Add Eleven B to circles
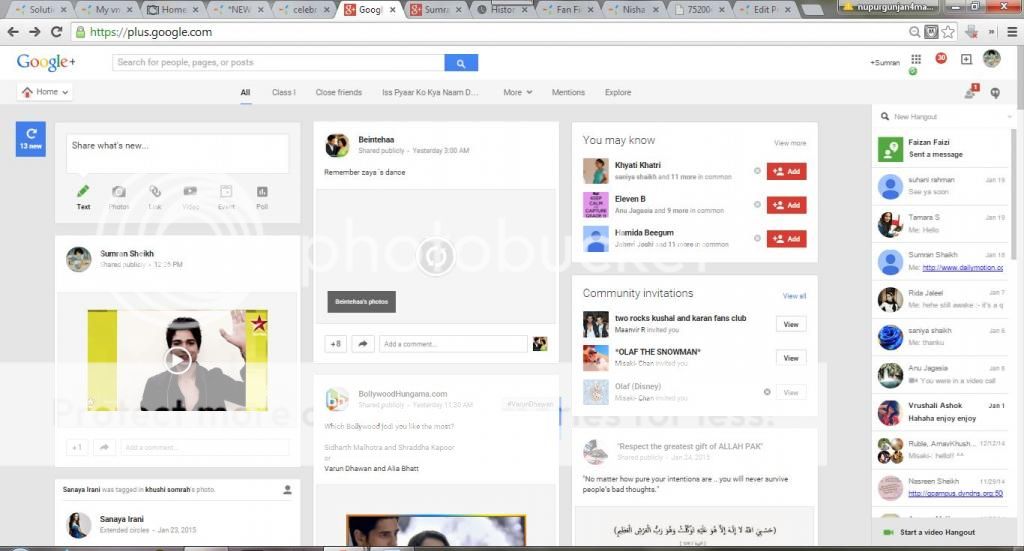Viewport: 1024px width, 551px height. (786, 205)
